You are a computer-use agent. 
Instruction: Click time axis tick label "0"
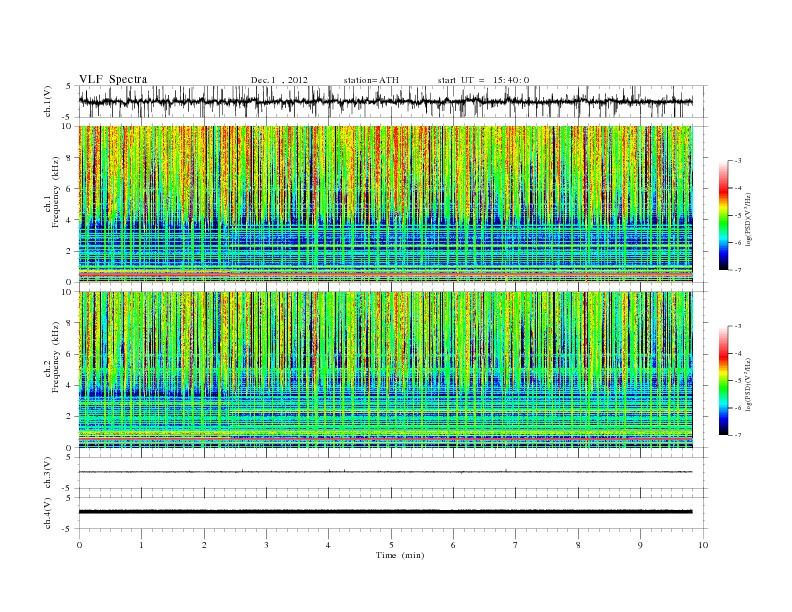pyautogui.click(x=79, y=545)
